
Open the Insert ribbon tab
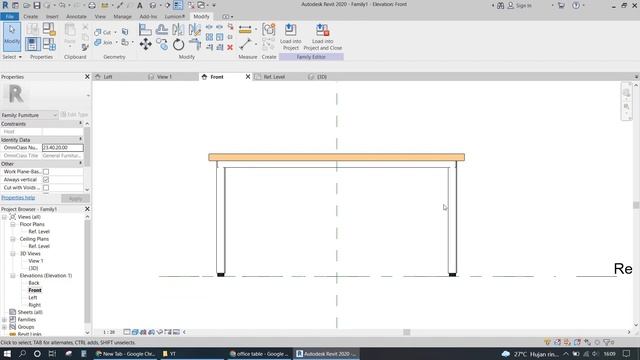[52, 17]
